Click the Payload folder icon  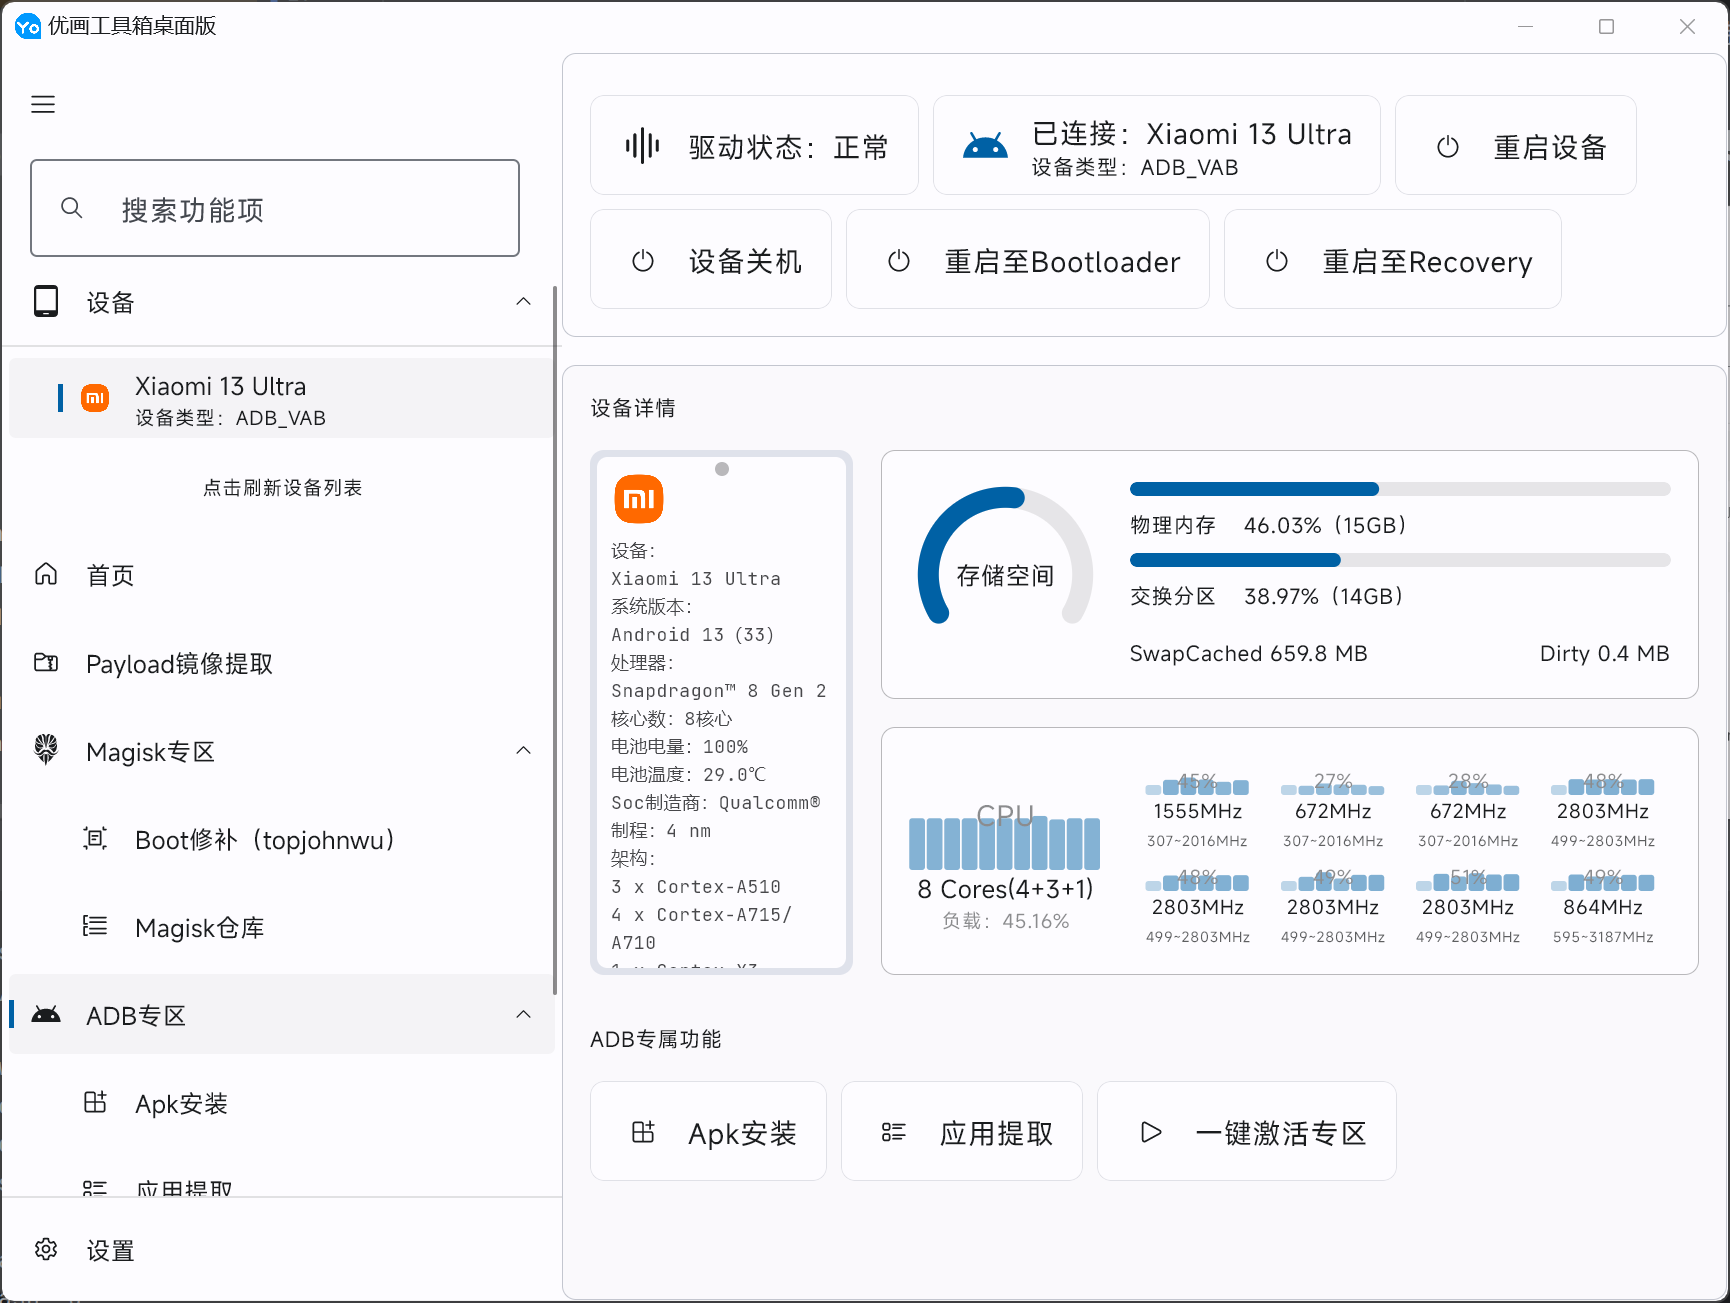click(46, 662)
